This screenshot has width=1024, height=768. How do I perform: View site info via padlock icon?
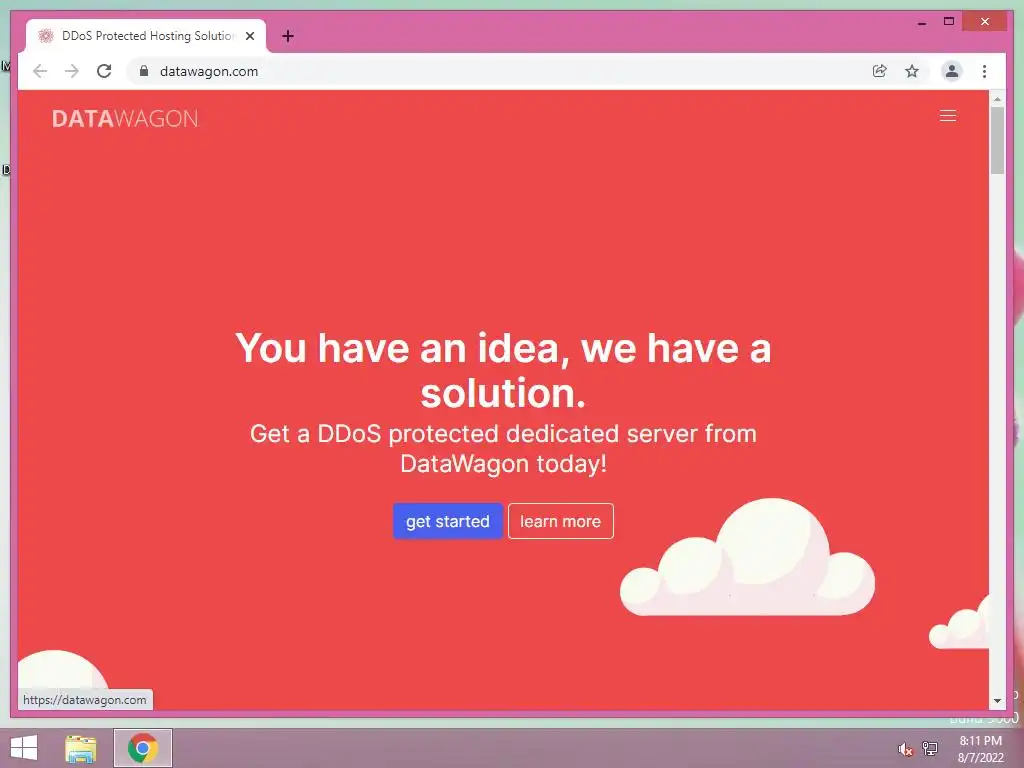pos(144,71)
